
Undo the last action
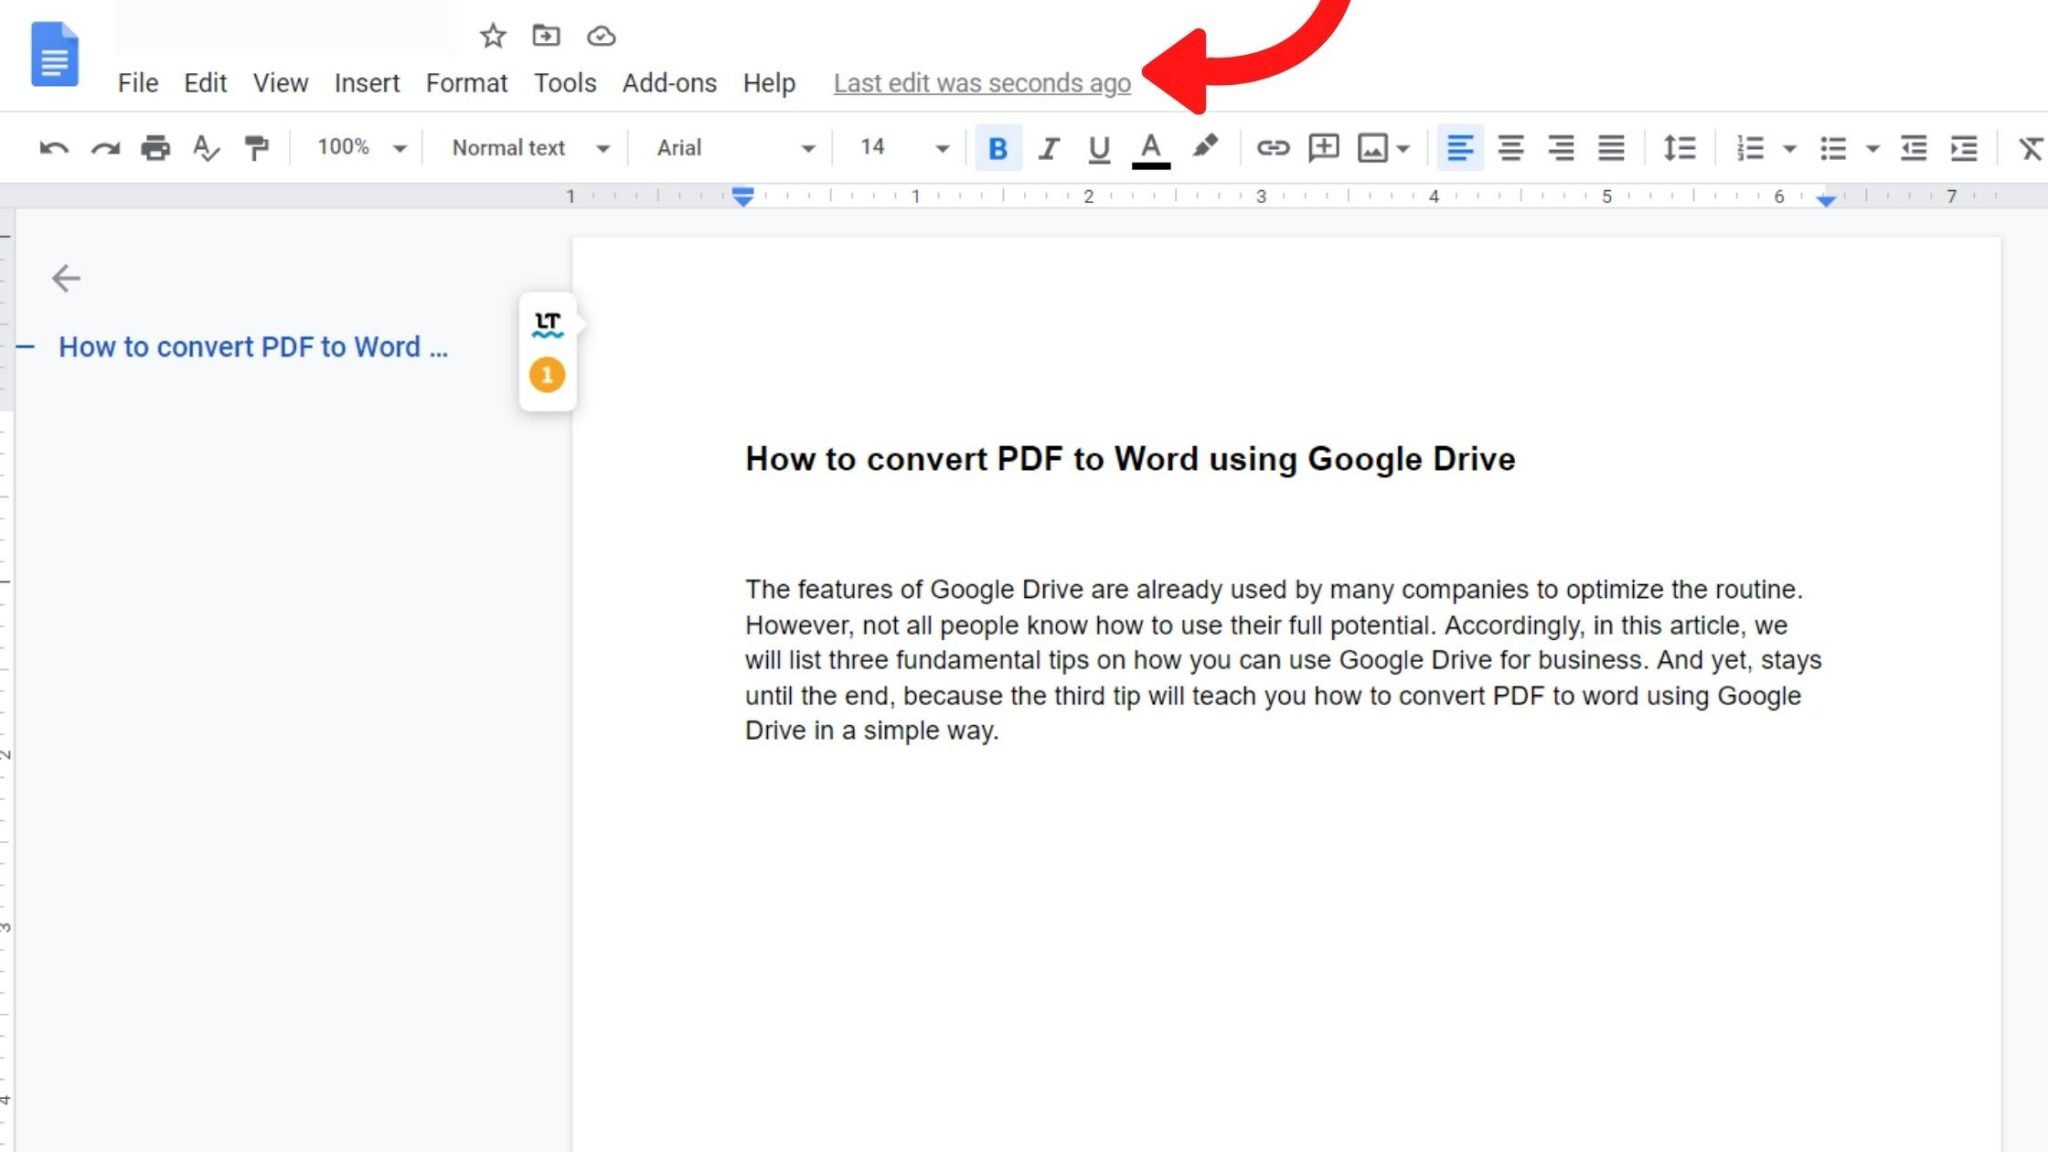pos(54,148)
